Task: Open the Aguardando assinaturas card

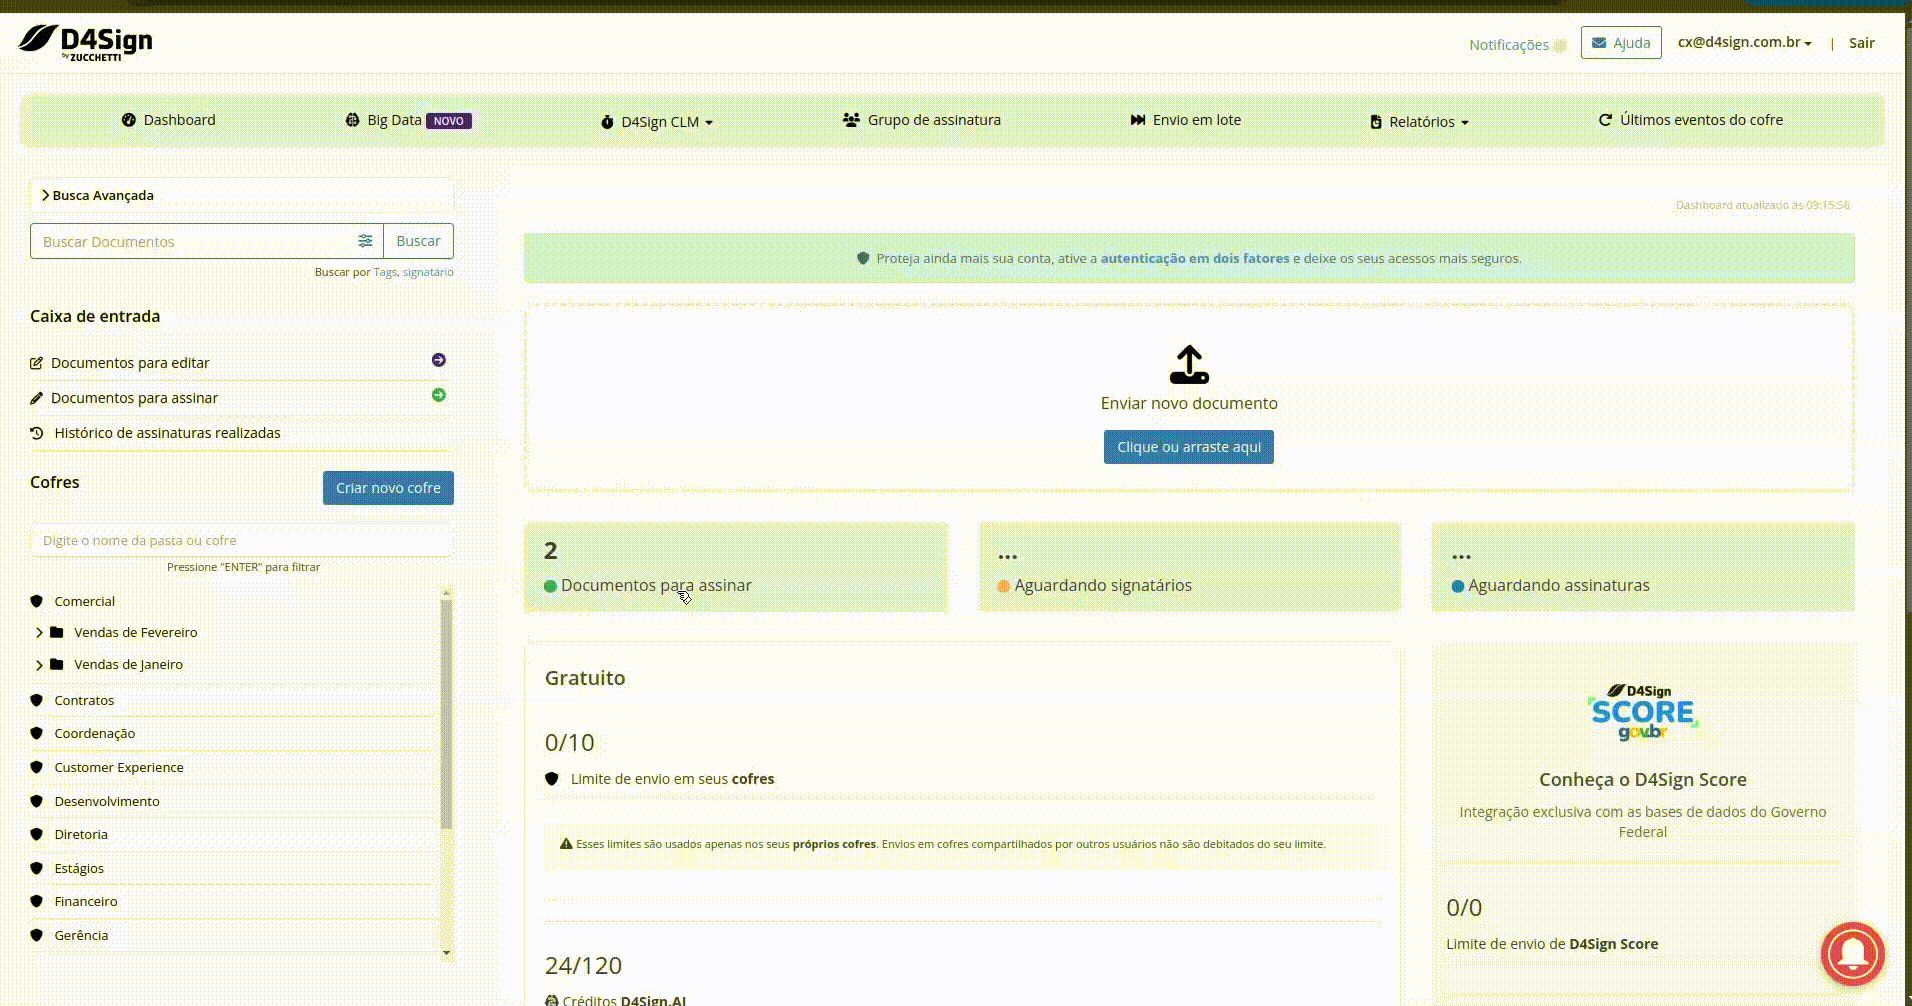Action: point(1643,567)
